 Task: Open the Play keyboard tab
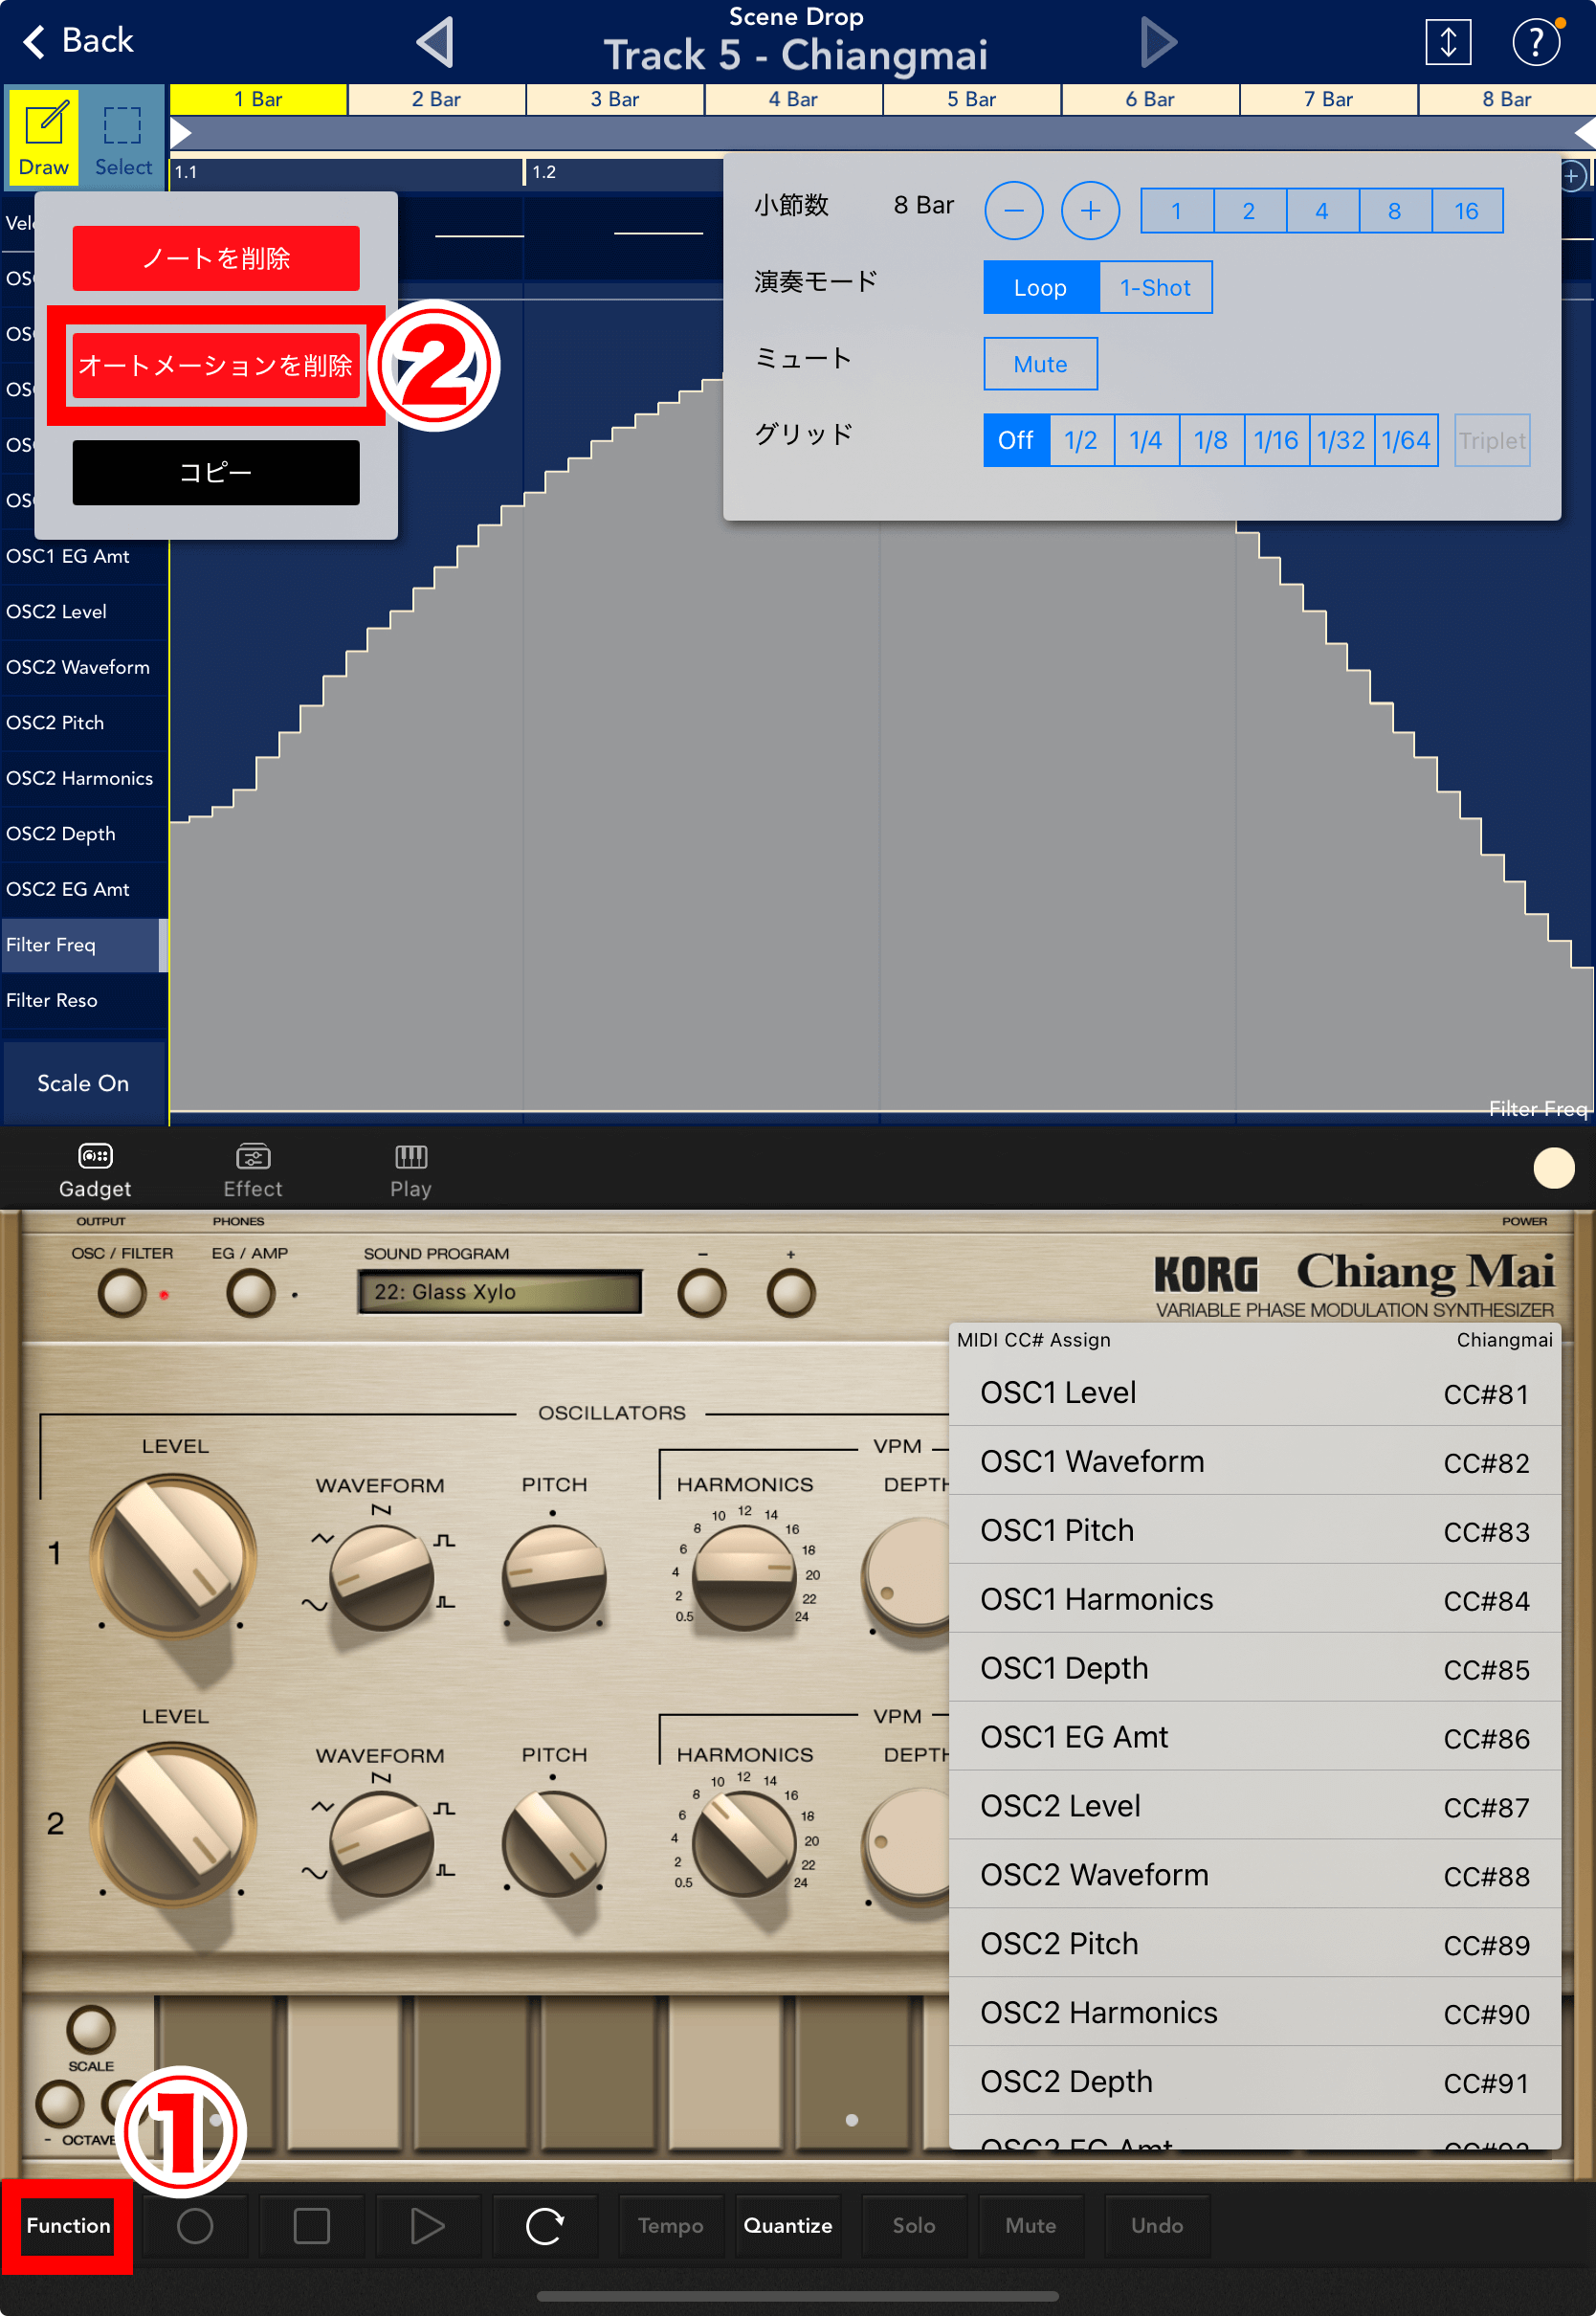(x=411, y=1170)
